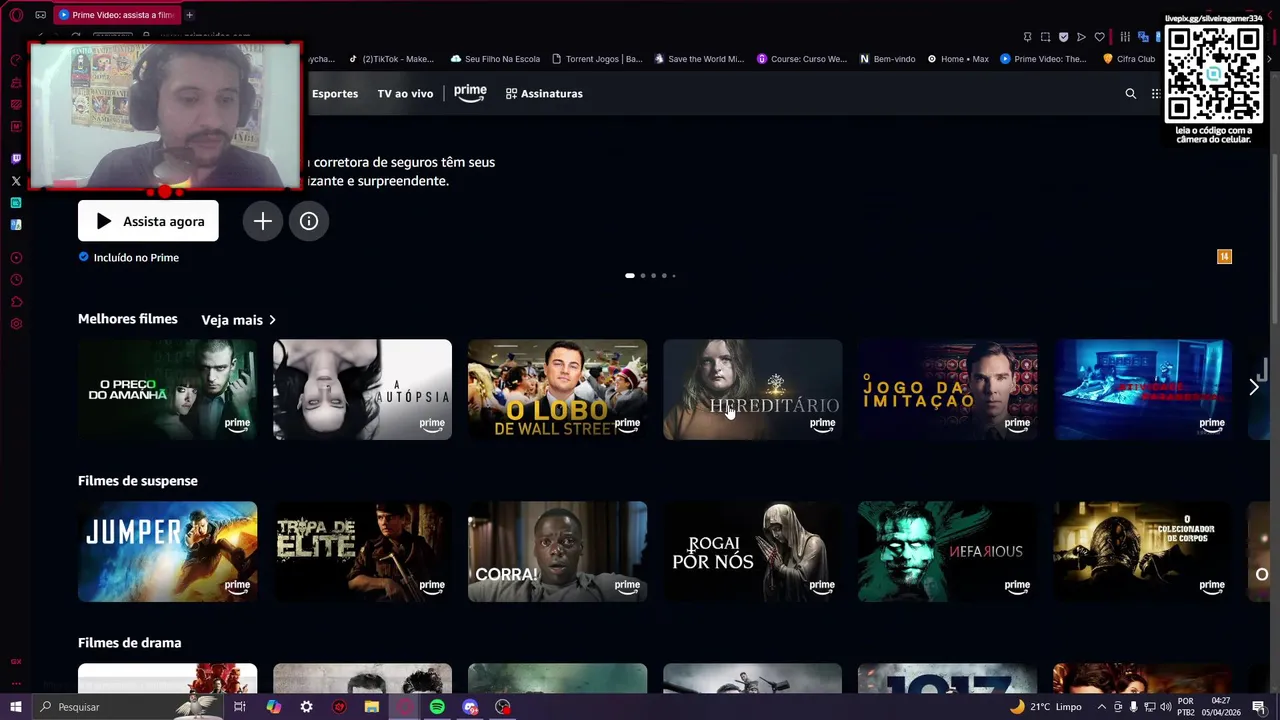Click Assista agora play button

(x=148, y=221)
